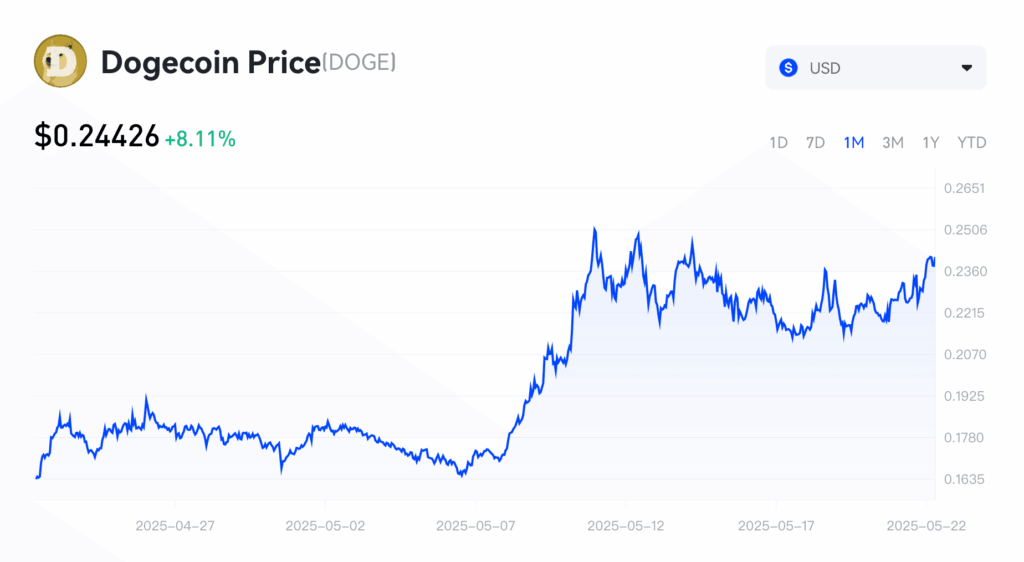Click the 2025-05-22 date axis label
This screenshot has height=562, width=1024.
tap(926, 526)
